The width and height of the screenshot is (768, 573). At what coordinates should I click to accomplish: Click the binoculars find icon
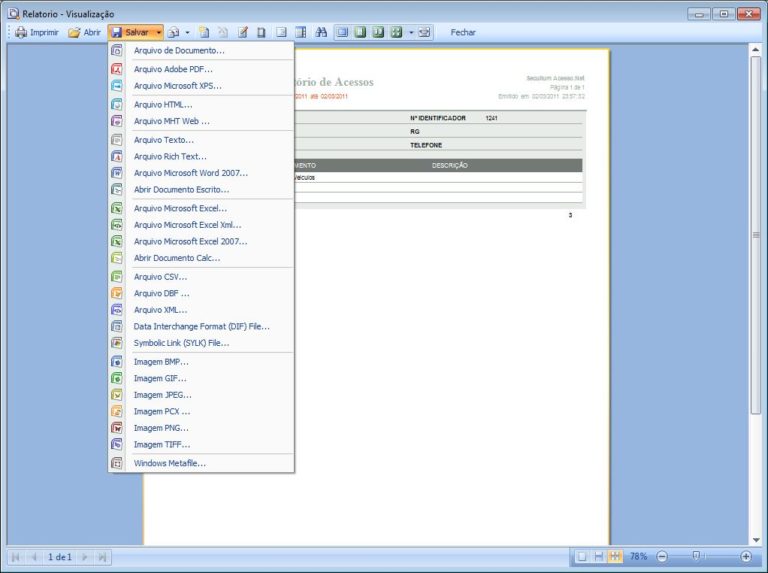click(x=321, y=32)
